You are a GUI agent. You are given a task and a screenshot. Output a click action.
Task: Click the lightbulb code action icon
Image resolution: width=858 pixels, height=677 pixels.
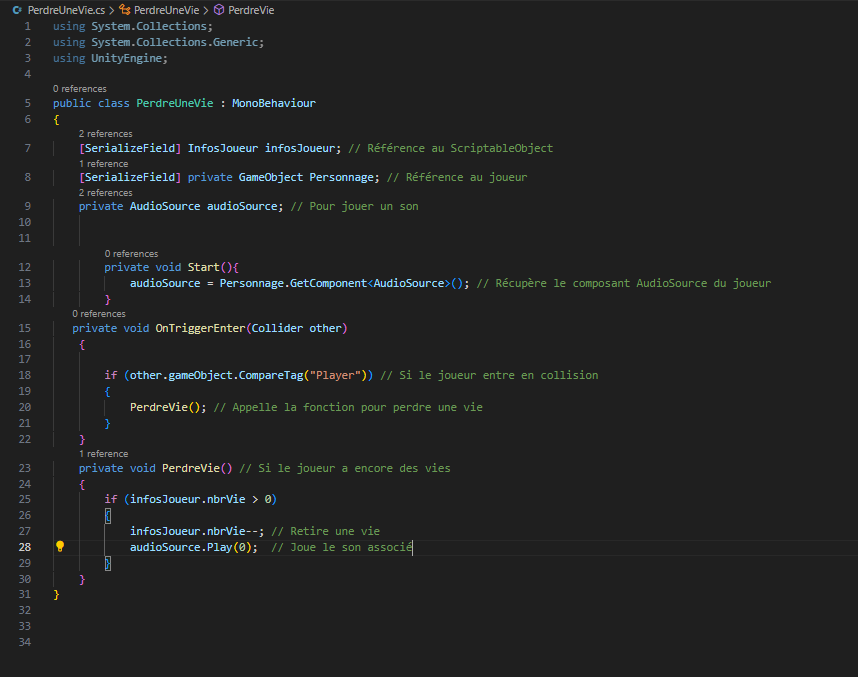pyautogui.click(x=60, y=547)
